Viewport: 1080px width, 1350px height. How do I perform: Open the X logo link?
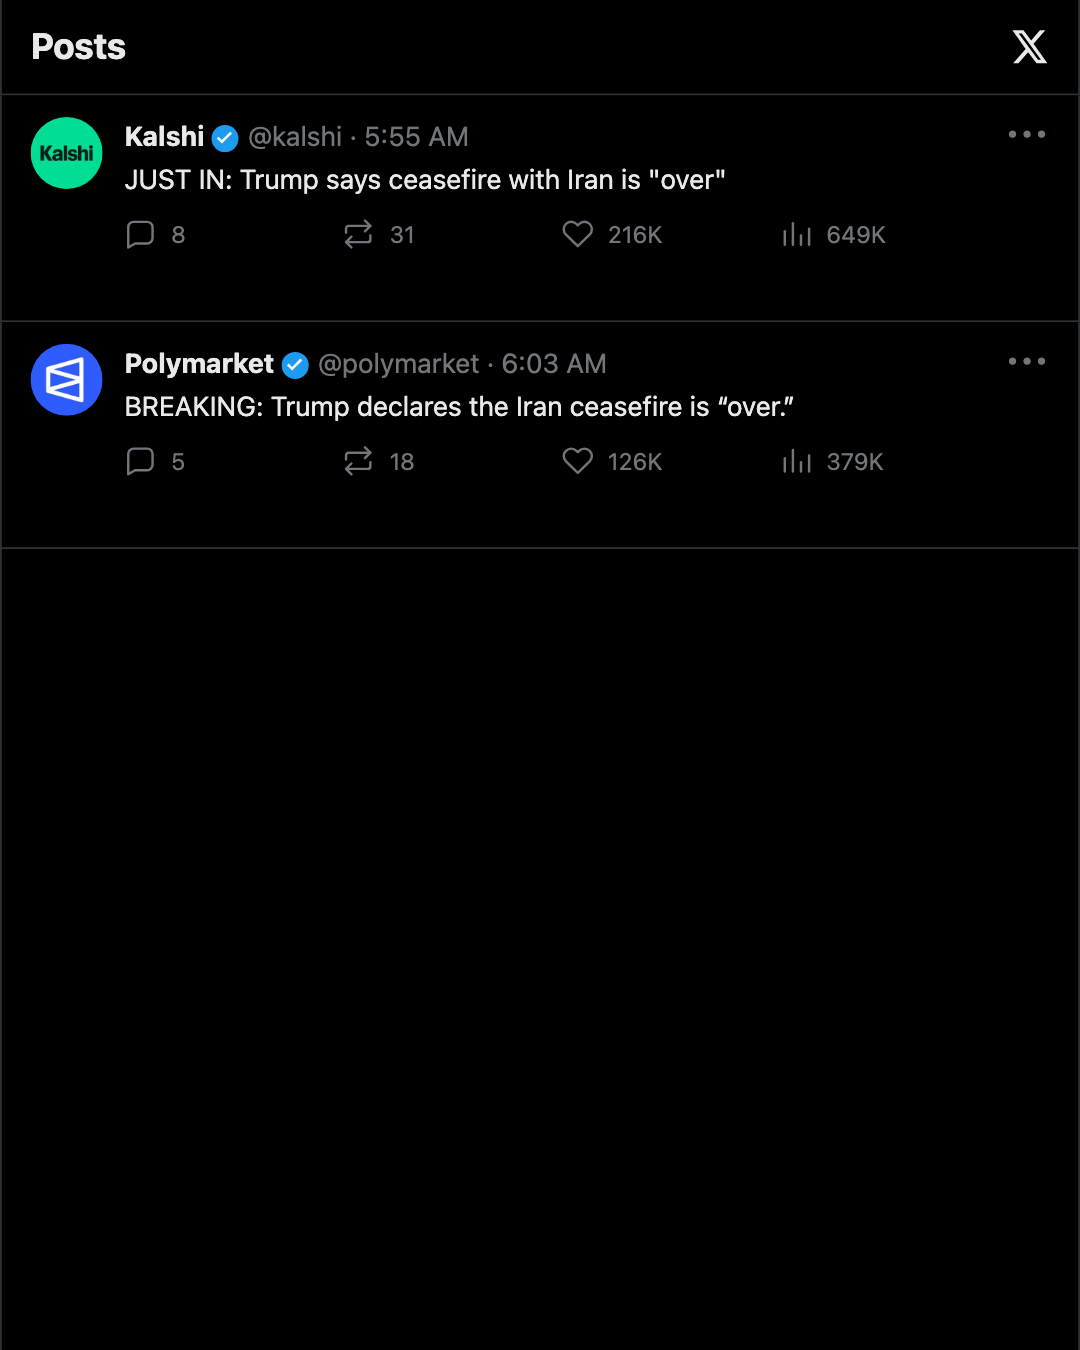coord(1029,47)
